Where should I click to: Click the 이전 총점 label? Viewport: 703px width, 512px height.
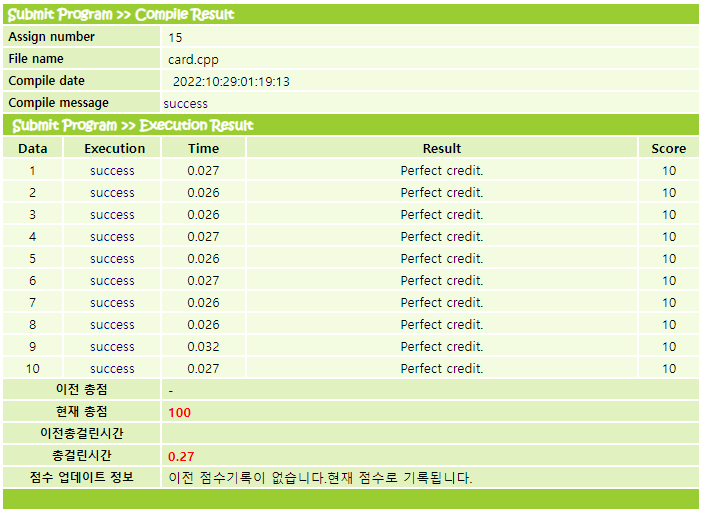(x=82, y=389)
